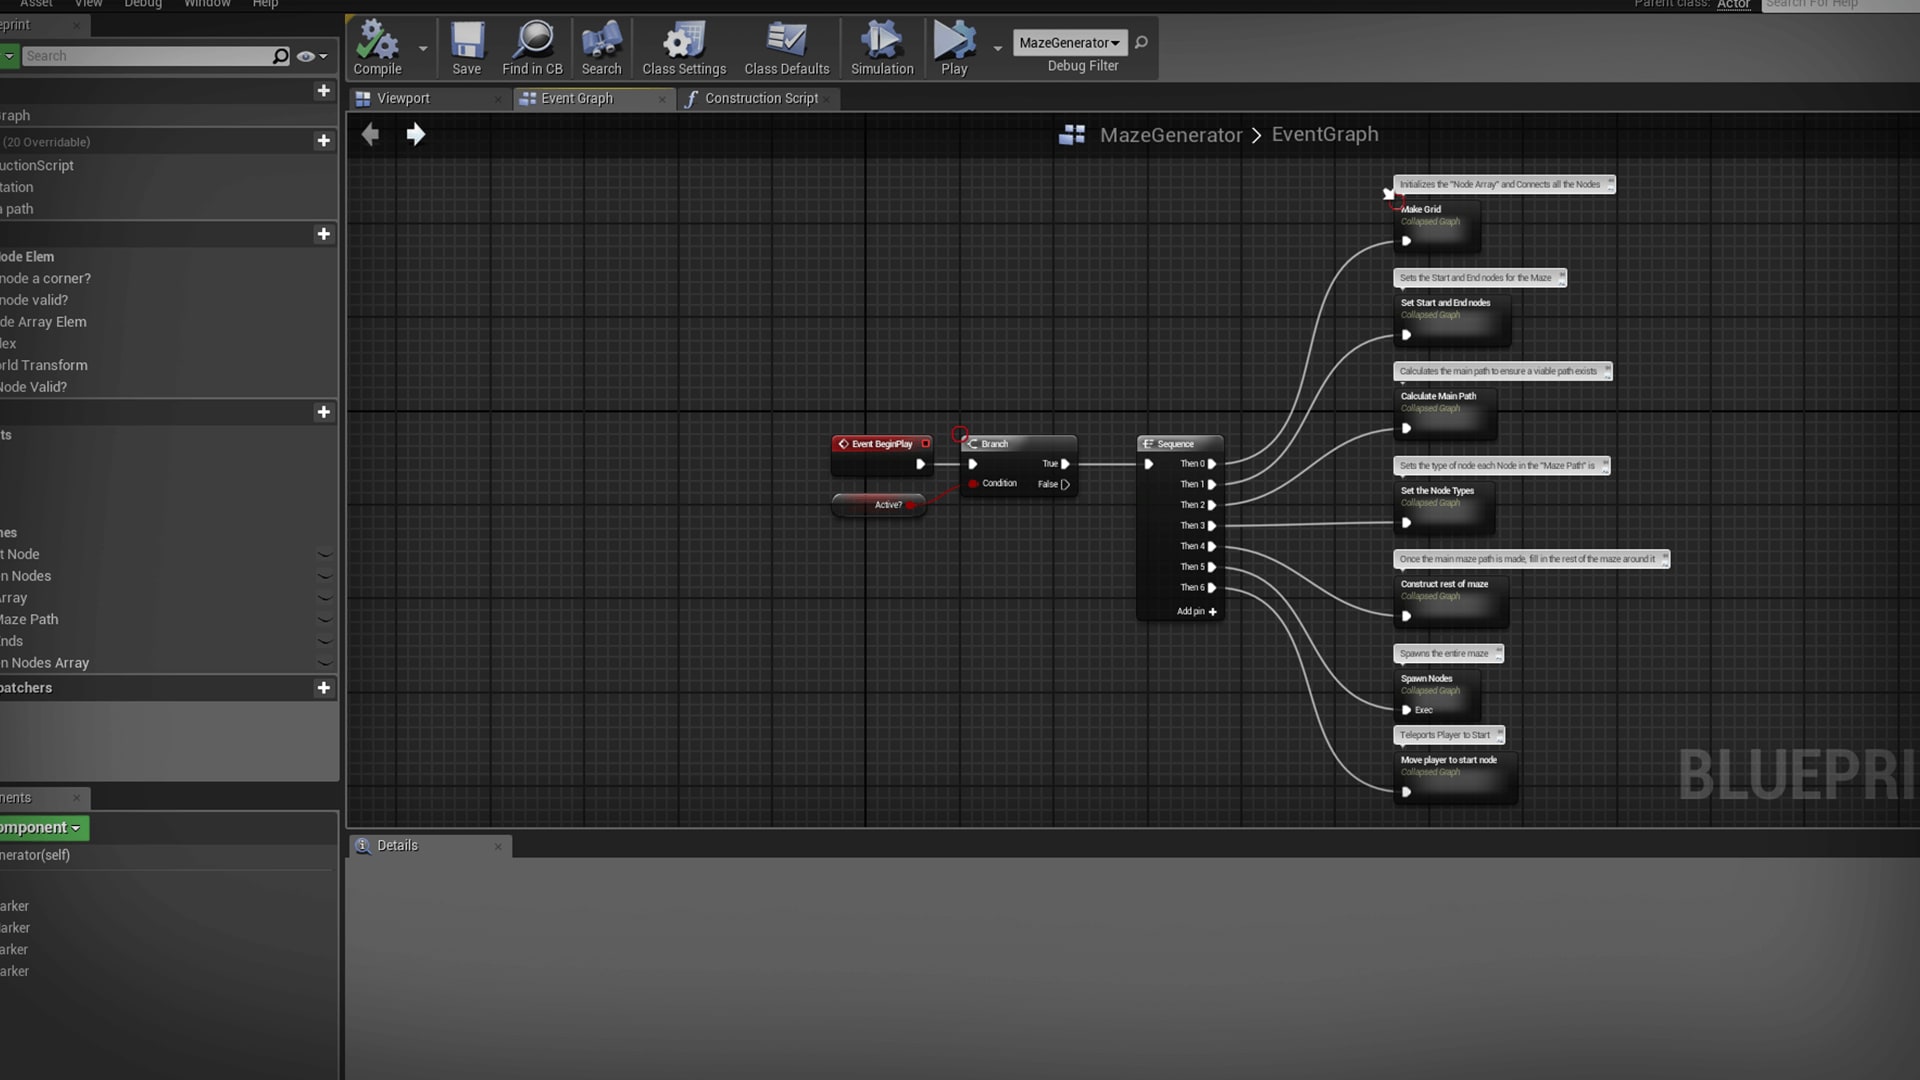
Task: Open the Compile options dropdown arrow
Action: tap(422, 48)
